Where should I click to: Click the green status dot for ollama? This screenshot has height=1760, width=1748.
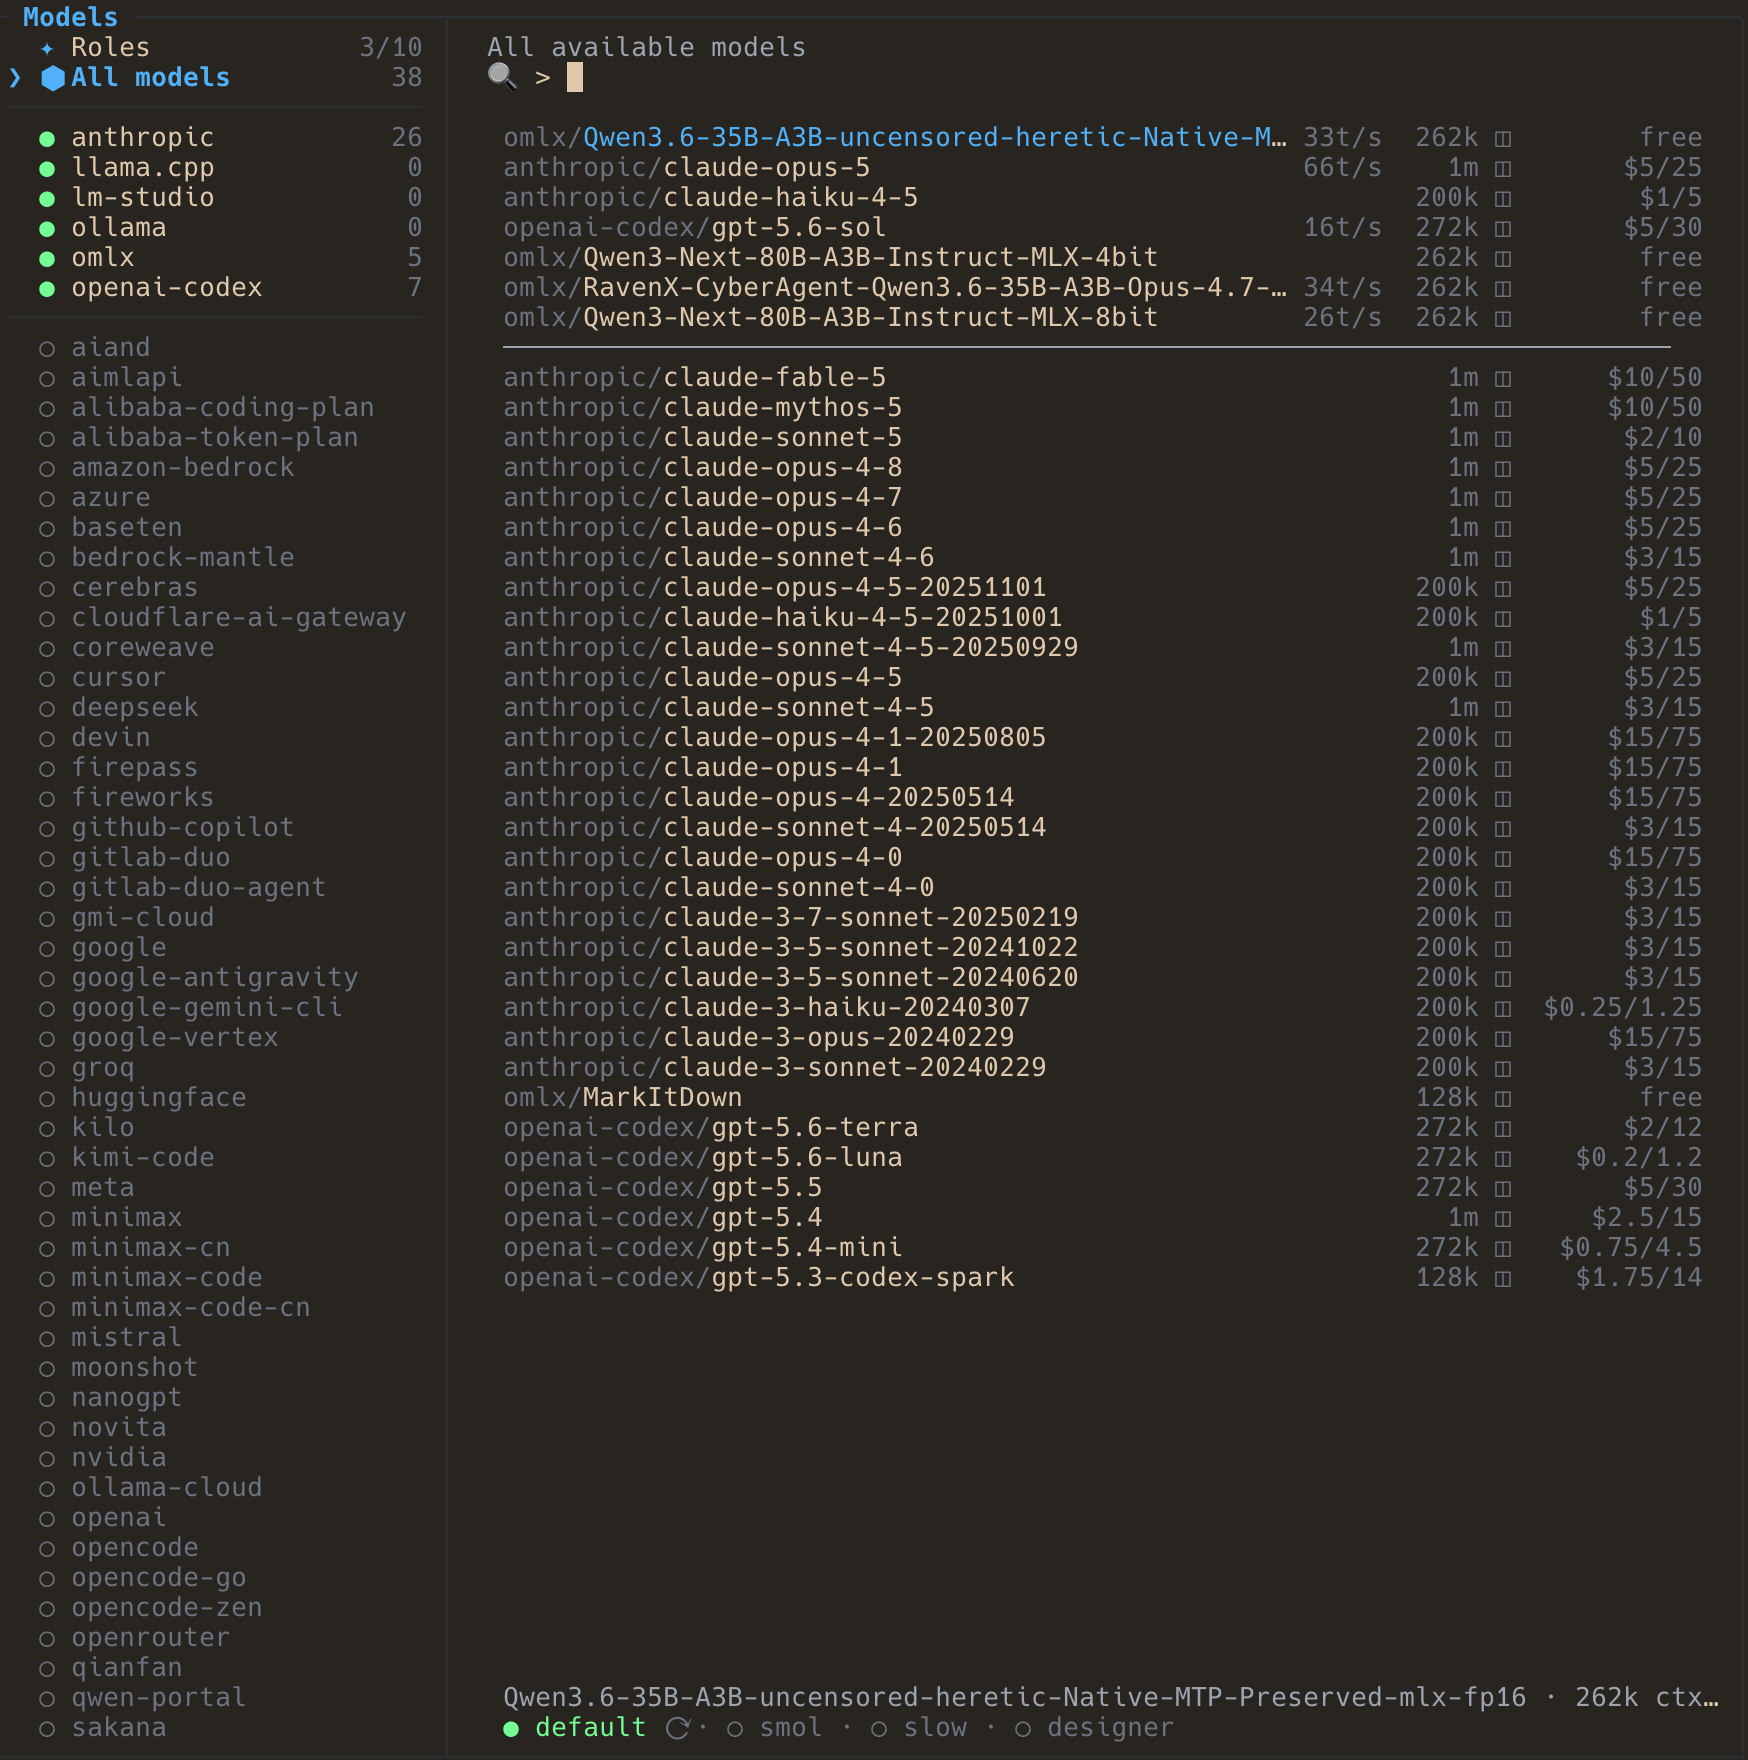47,228
